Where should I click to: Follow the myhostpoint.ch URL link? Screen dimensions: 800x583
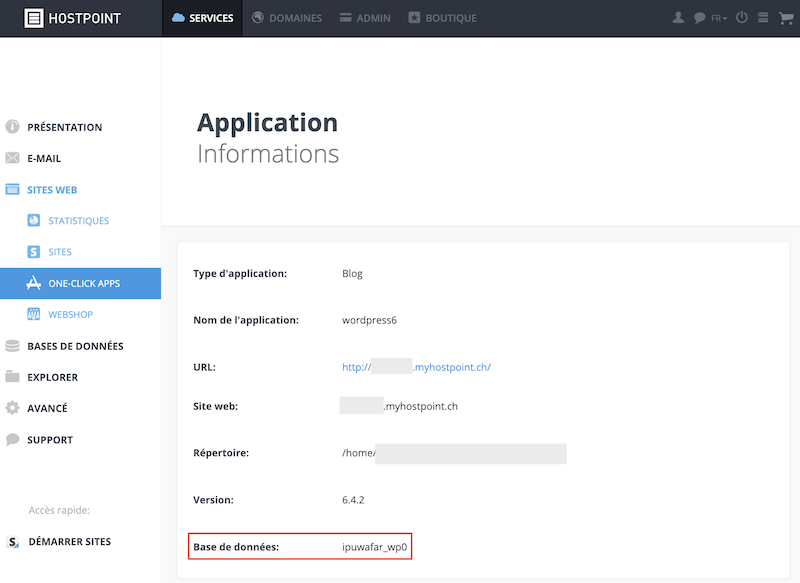pos(416,367)
